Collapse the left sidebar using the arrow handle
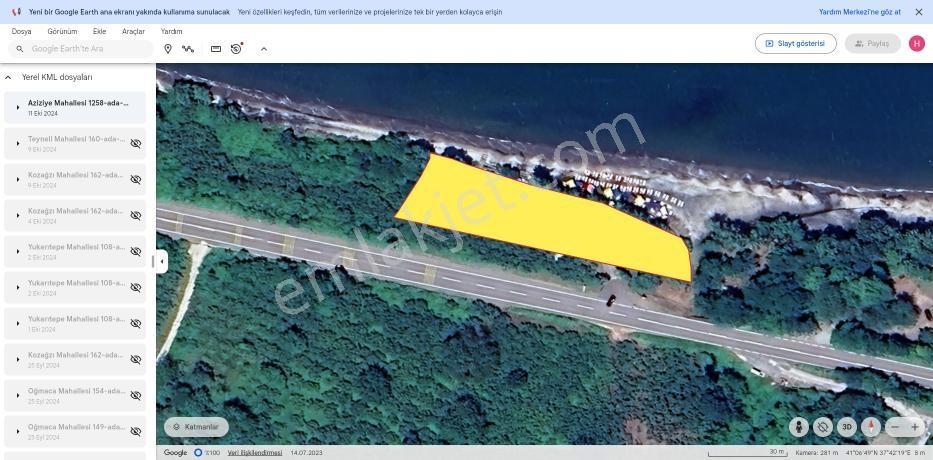This screenshot has width=933, height=460. coord(162,261)
